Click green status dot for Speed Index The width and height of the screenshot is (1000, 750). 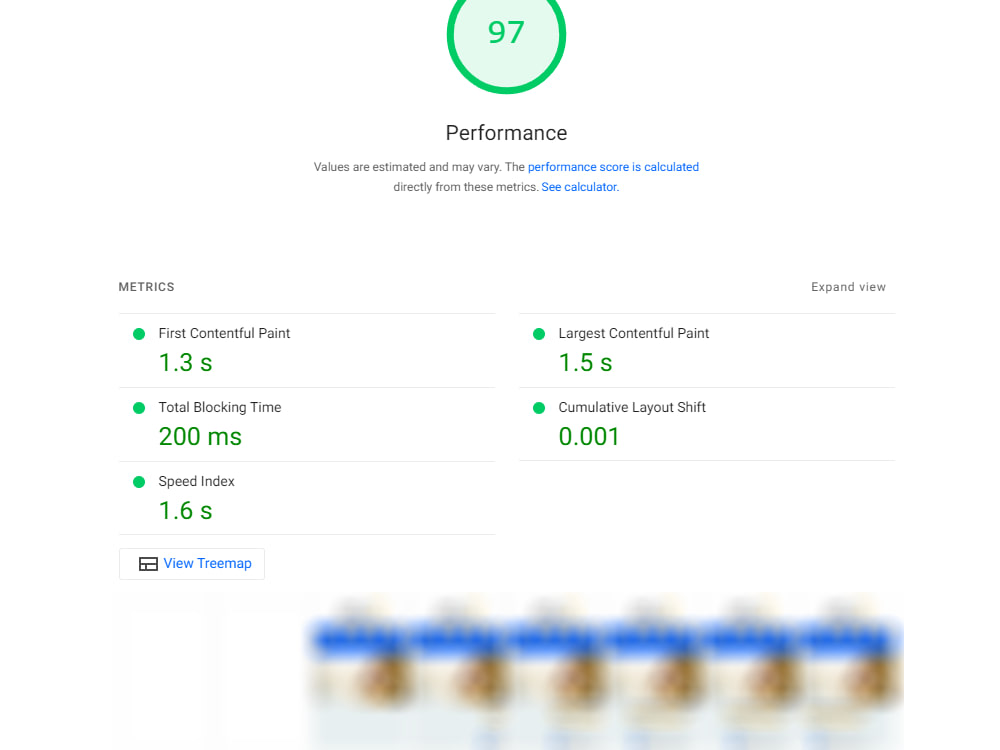(138, 482)
